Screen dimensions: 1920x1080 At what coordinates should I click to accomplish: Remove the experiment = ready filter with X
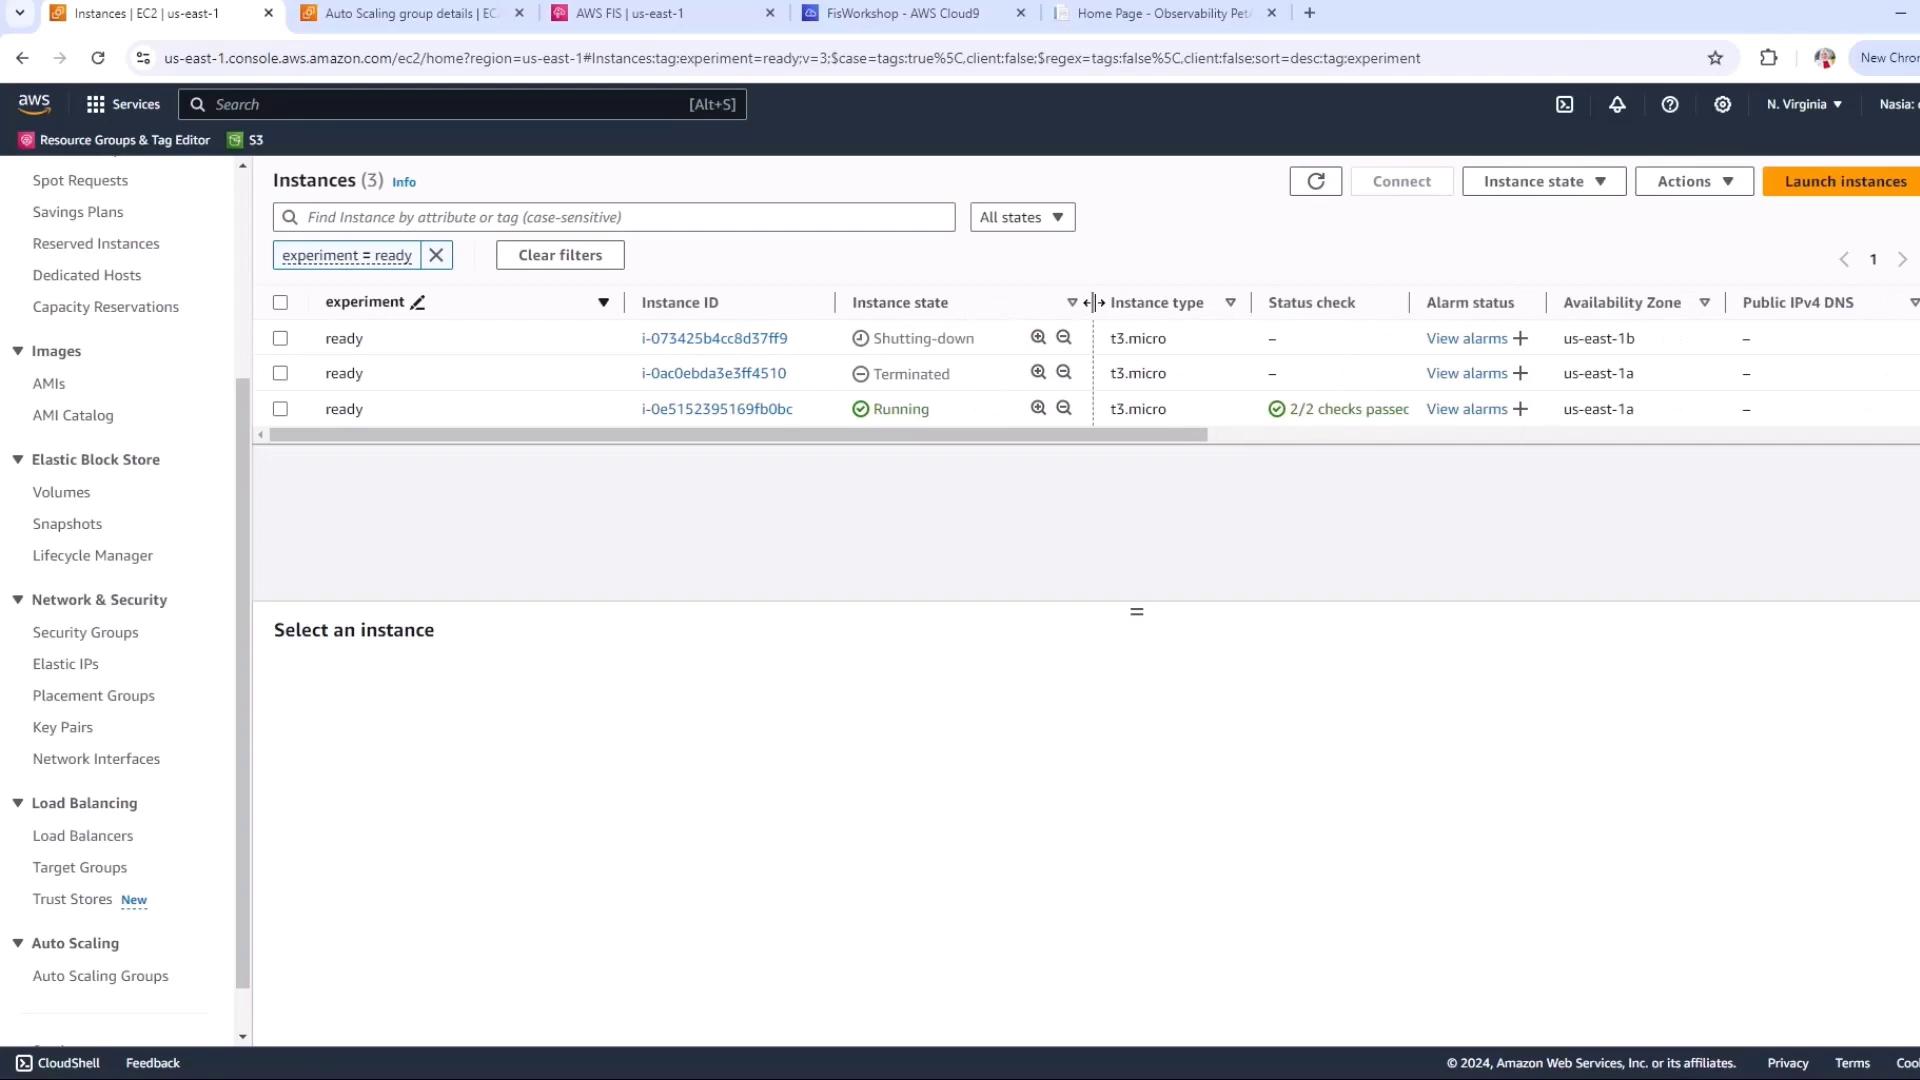(436, 255)
